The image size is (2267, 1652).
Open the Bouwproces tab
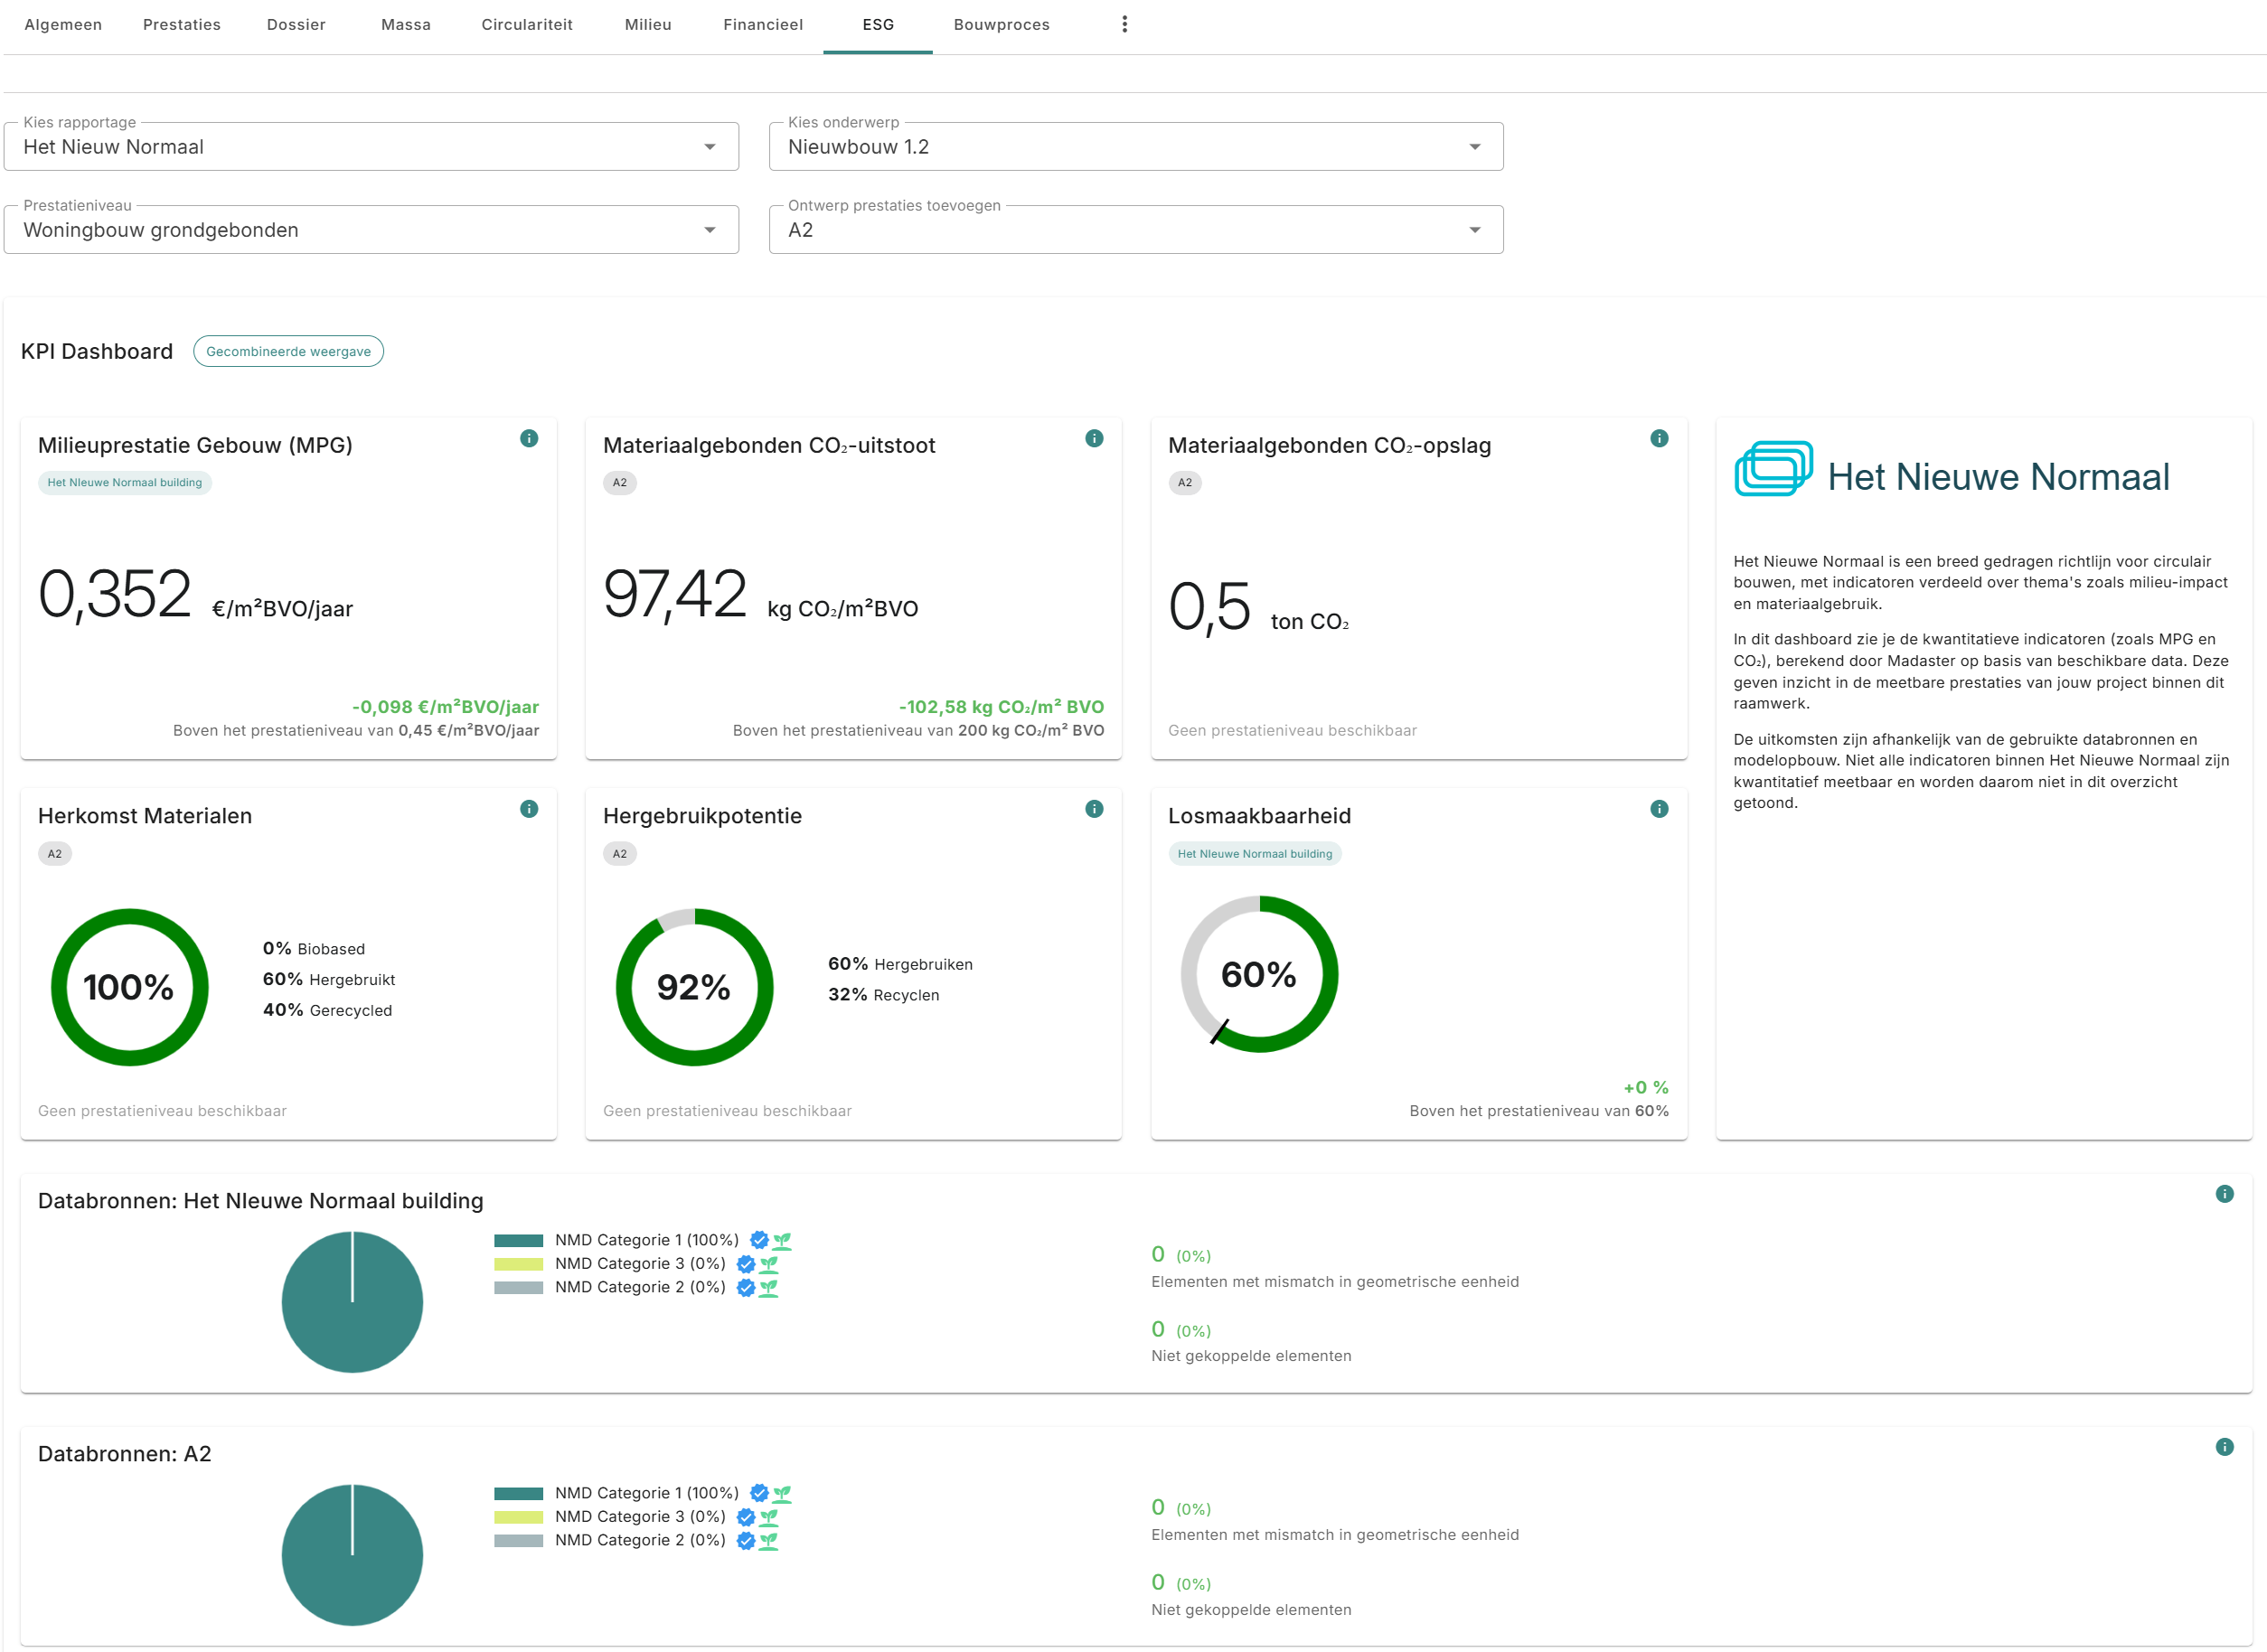1002,25
